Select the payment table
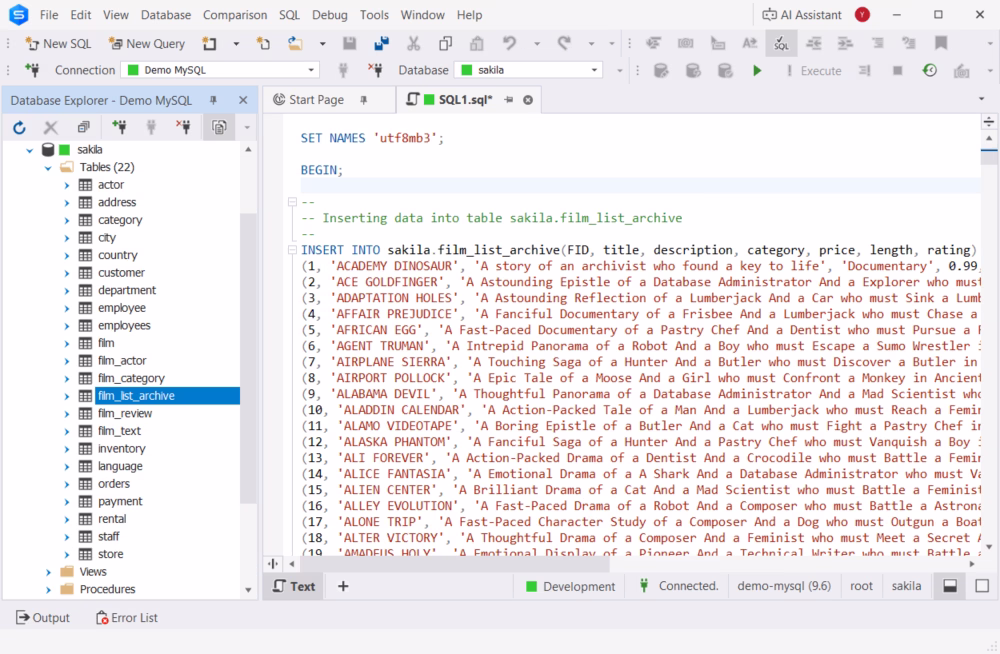This screenshot has width=1000, height=654. click(120, 502)
